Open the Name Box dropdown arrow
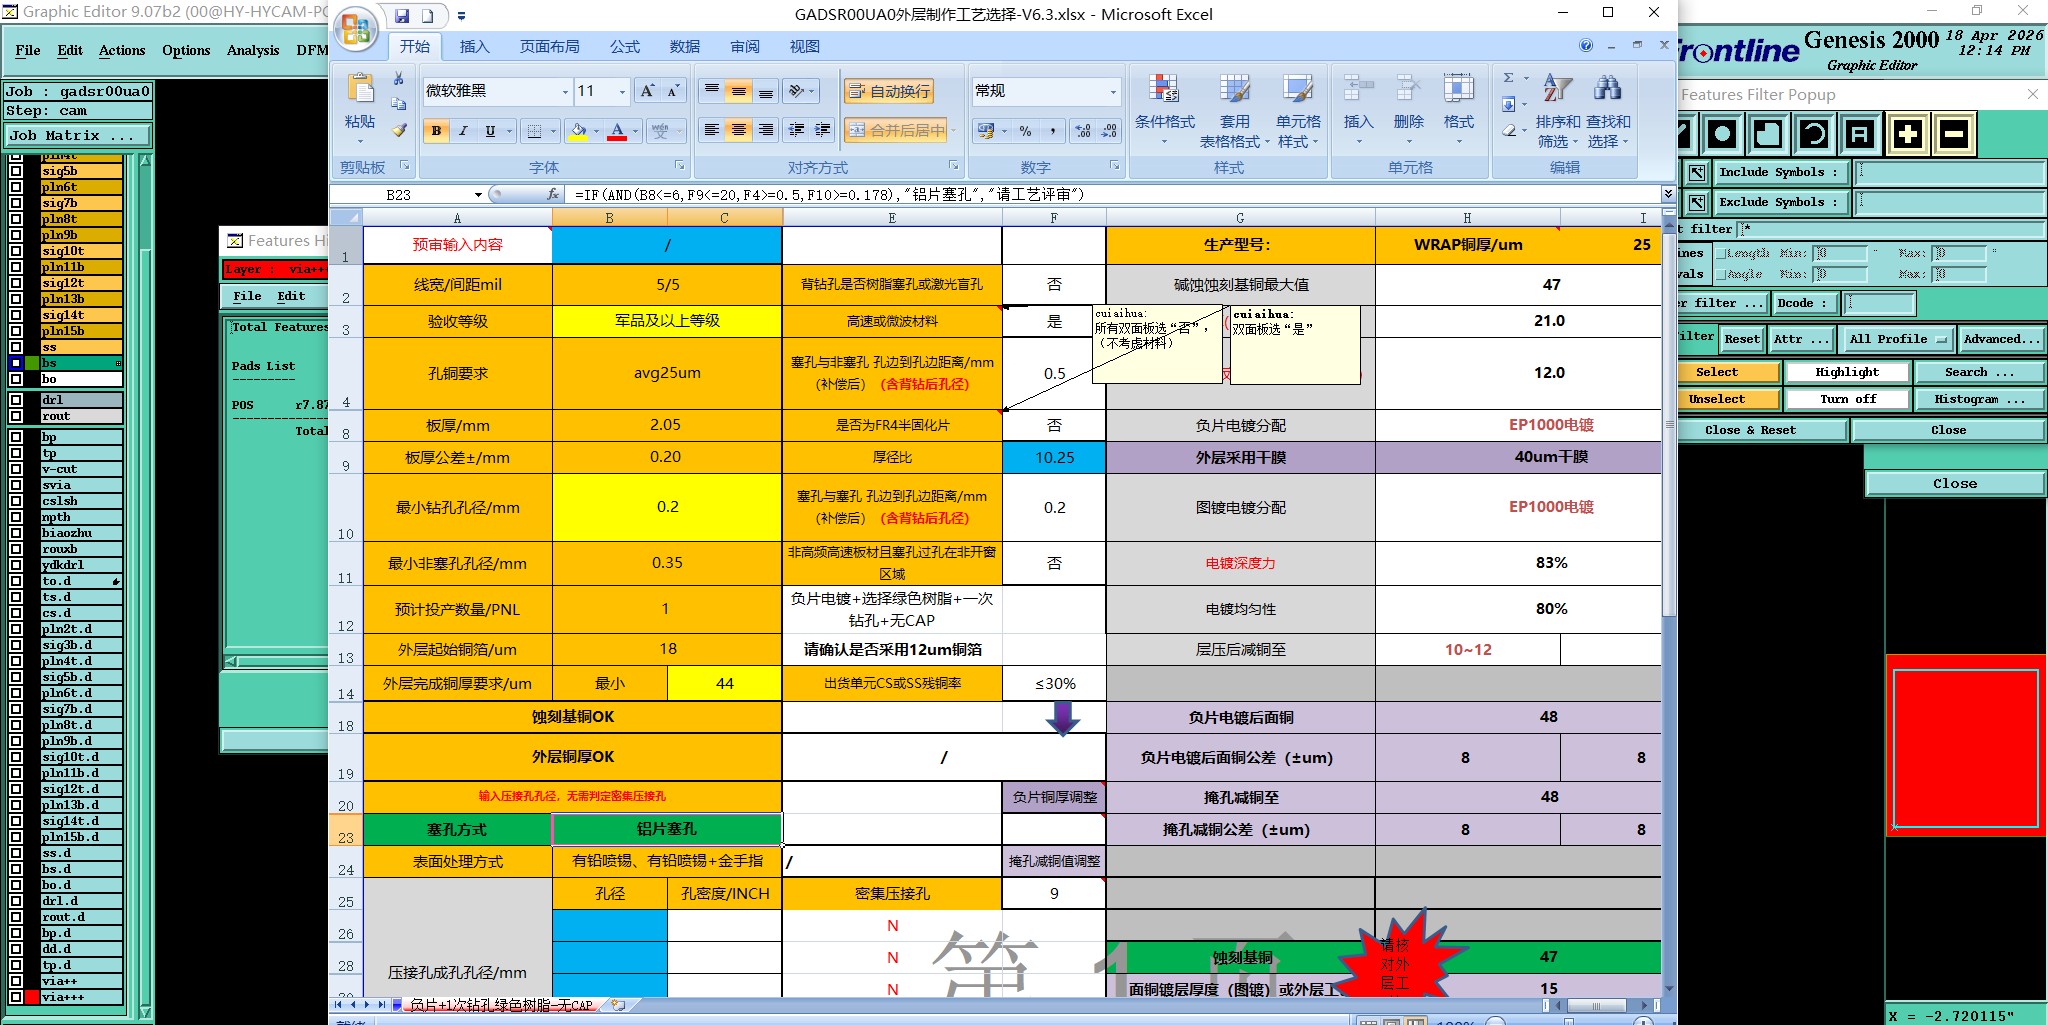The width and height of the screenshot is (2048, 1025). click(x=478, y=194)
